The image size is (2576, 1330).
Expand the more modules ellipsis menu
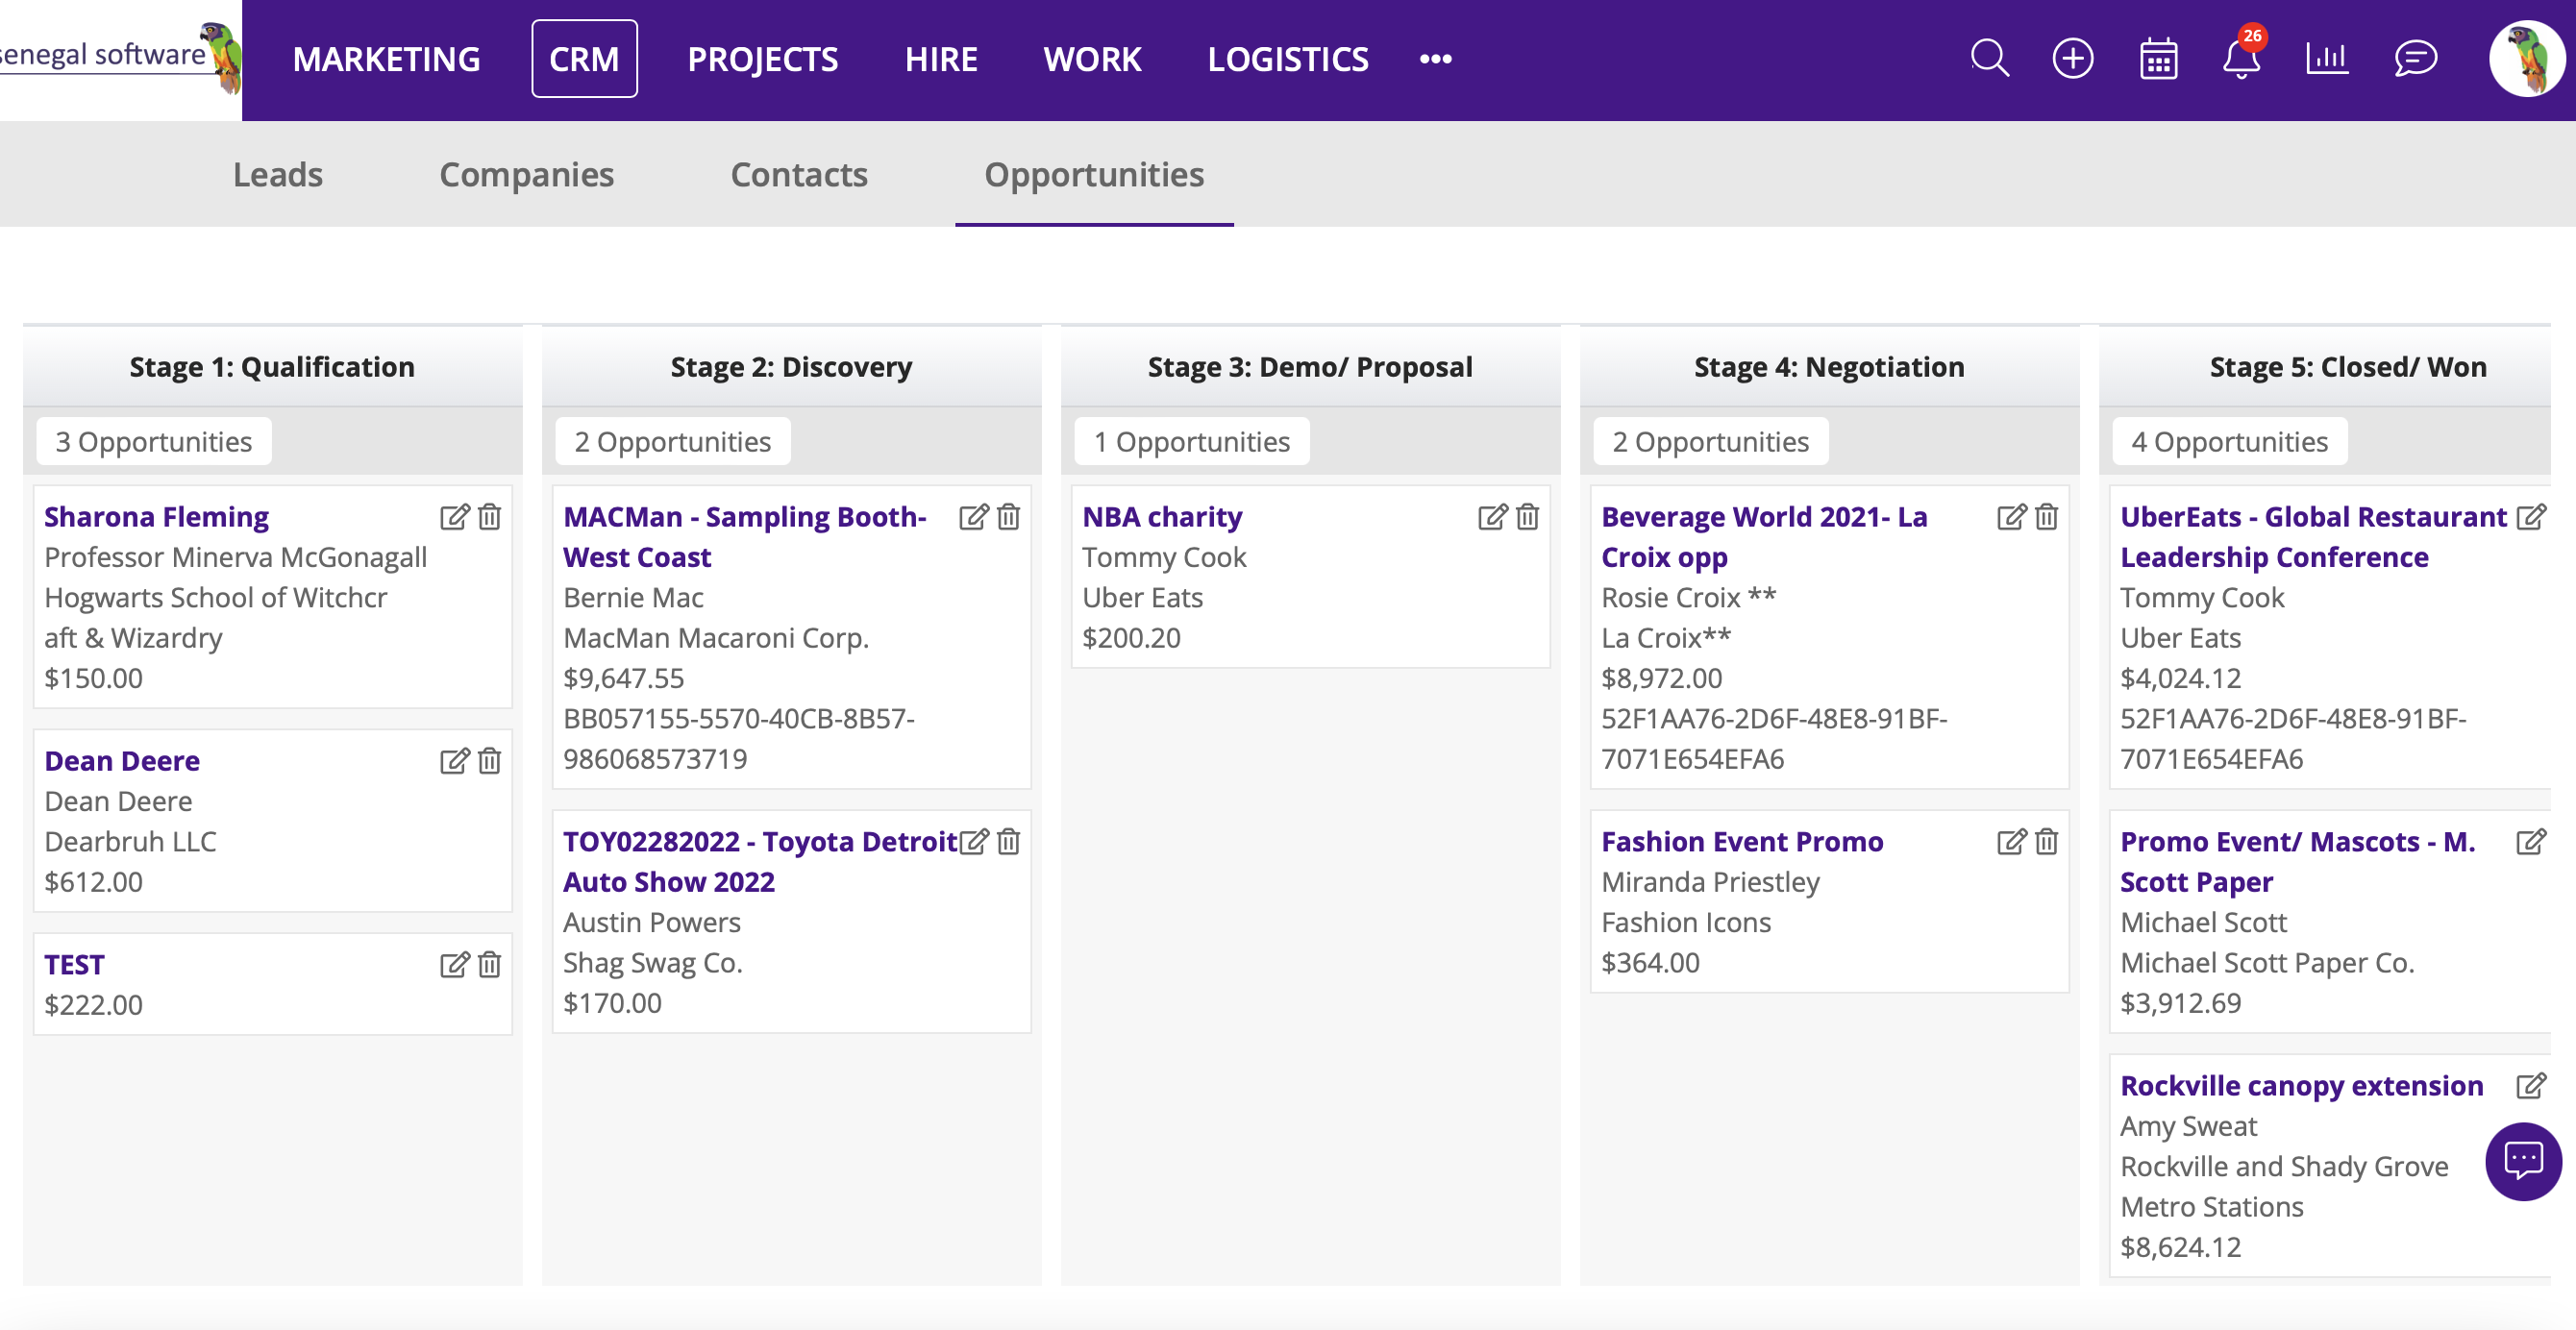coord(1435,59)
